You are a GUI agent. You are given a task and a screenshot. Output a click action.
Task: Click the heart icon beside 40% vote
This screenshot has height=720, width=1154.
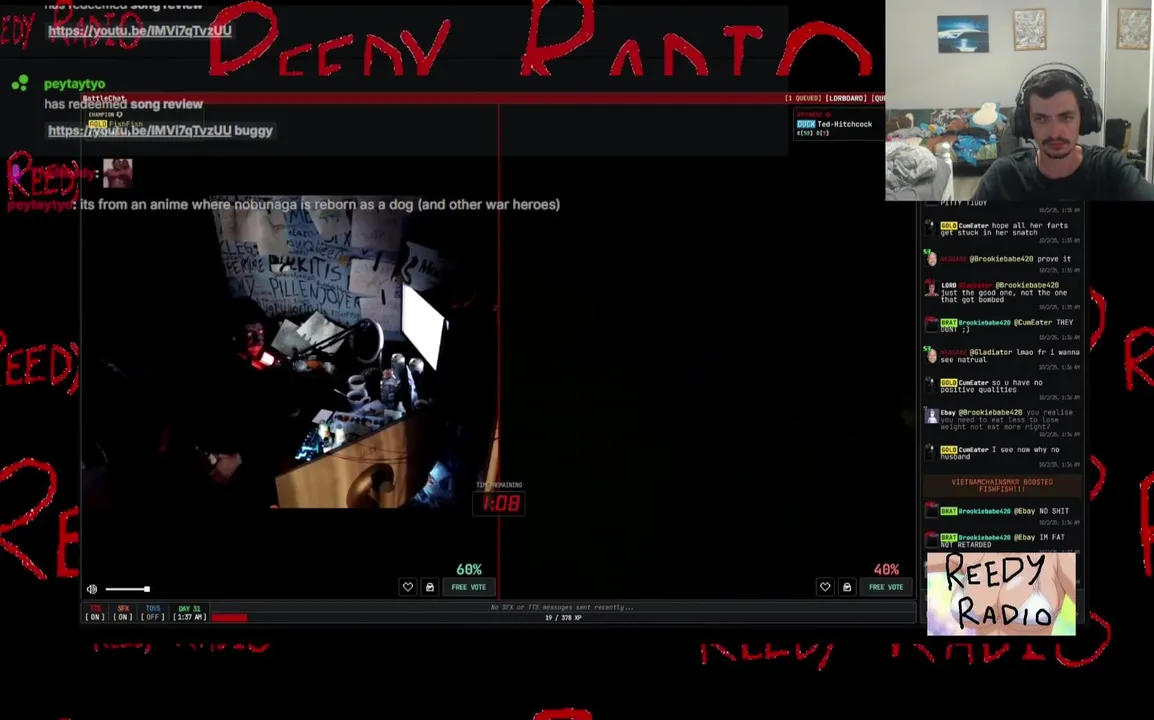tap(825, 587)
